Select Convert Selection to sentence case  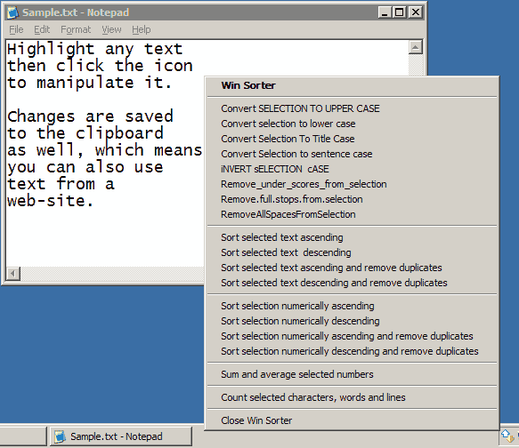click(x=352, y=154)
